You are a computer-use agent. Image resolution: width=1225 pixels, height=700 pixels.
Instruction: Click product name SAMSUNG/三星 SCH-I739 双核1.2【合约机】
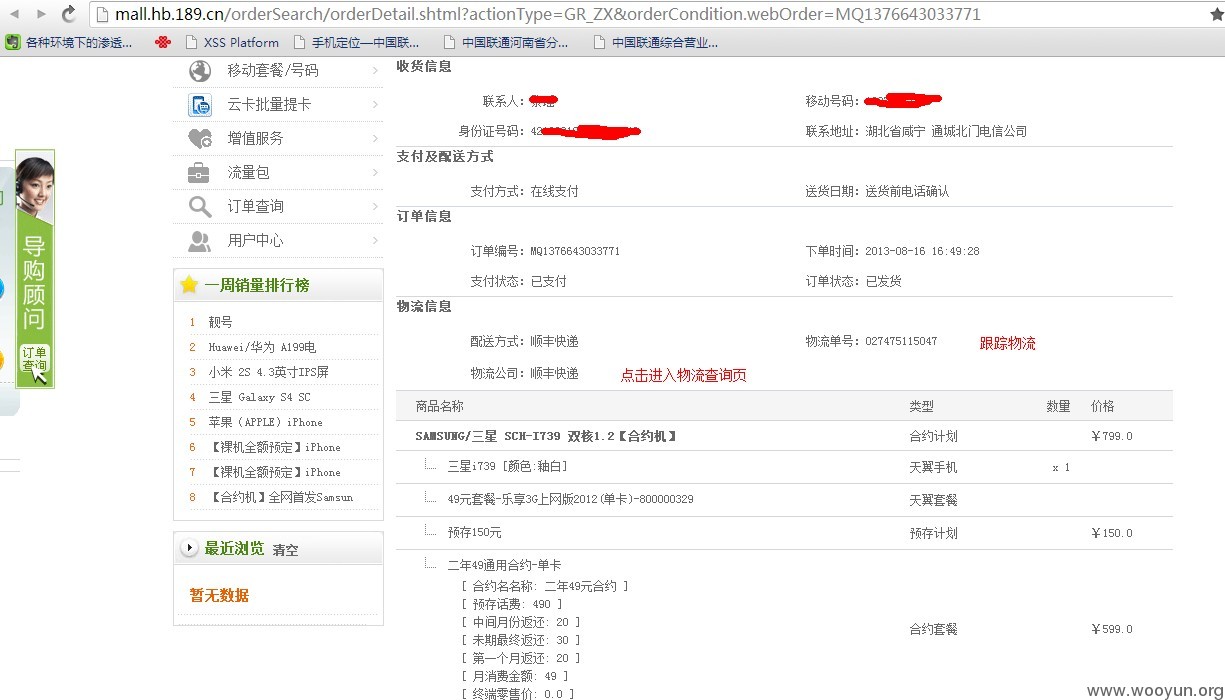tap(546, 436)
